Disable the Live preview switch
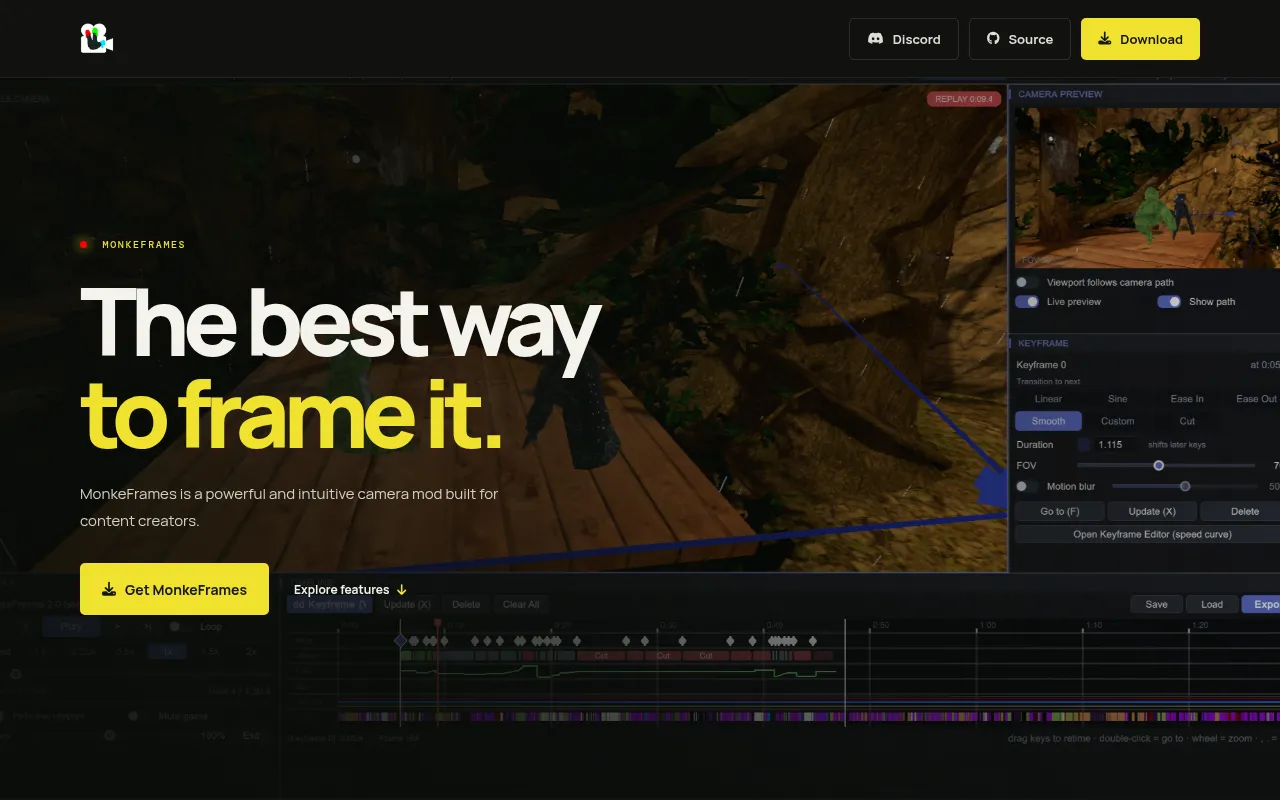Viewport: 1280px width, 800px height. (1027, 301)
